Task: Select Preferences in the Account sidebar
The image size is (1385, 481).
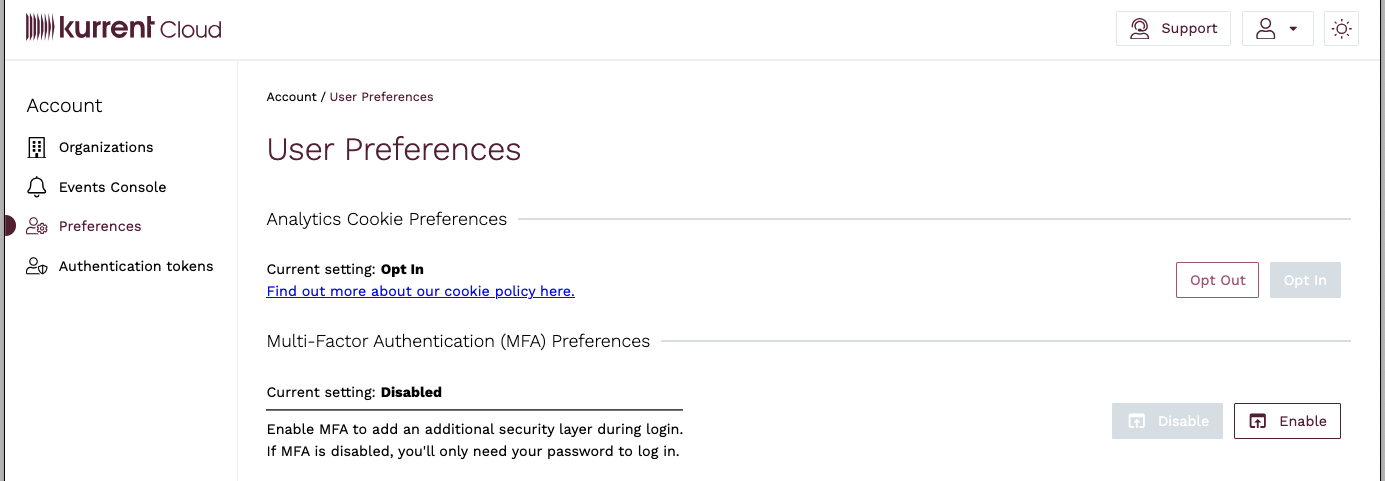Action: [x=100, y=227]
